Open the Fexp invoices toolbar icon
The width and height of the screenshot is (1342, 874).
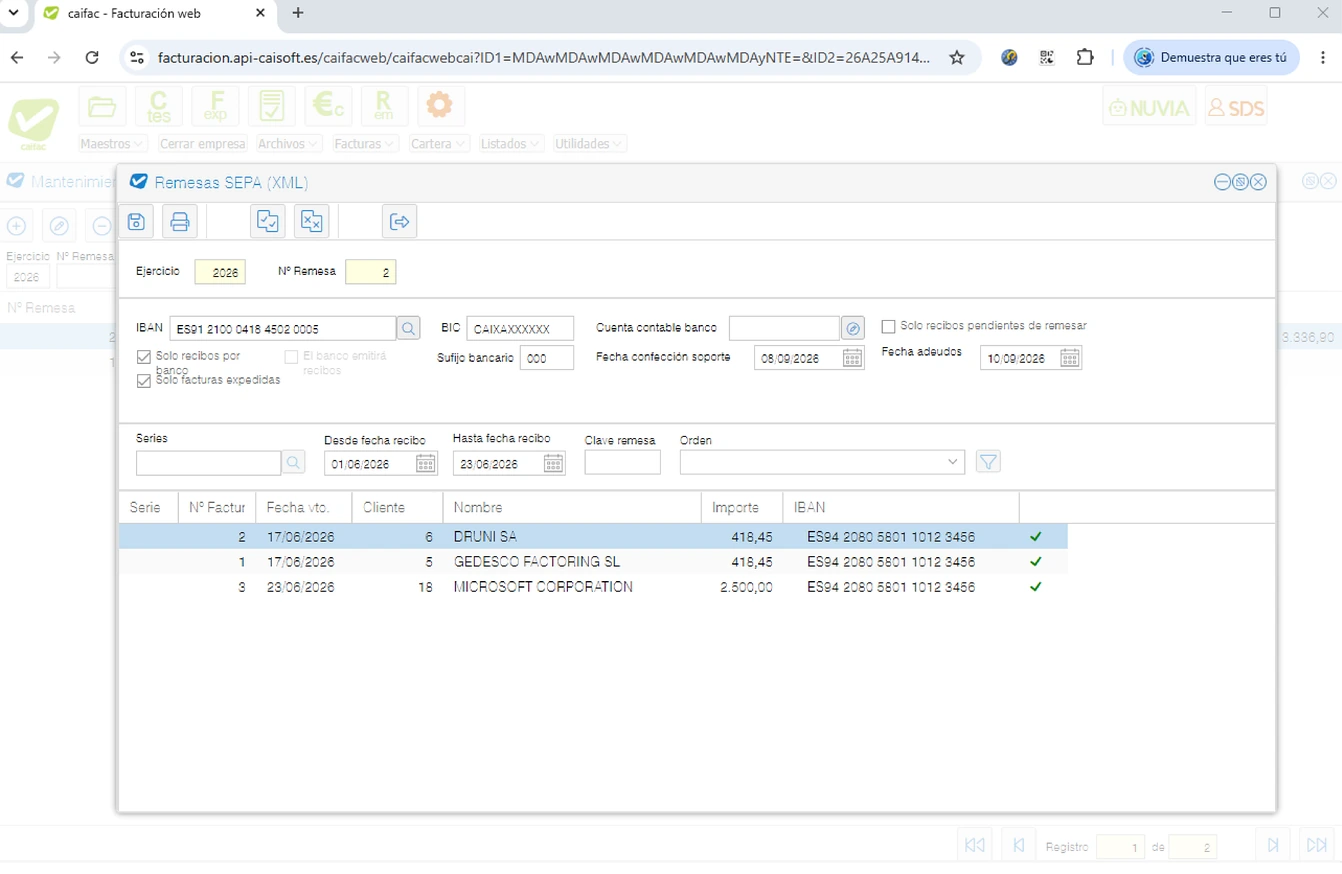coord(215,106)
